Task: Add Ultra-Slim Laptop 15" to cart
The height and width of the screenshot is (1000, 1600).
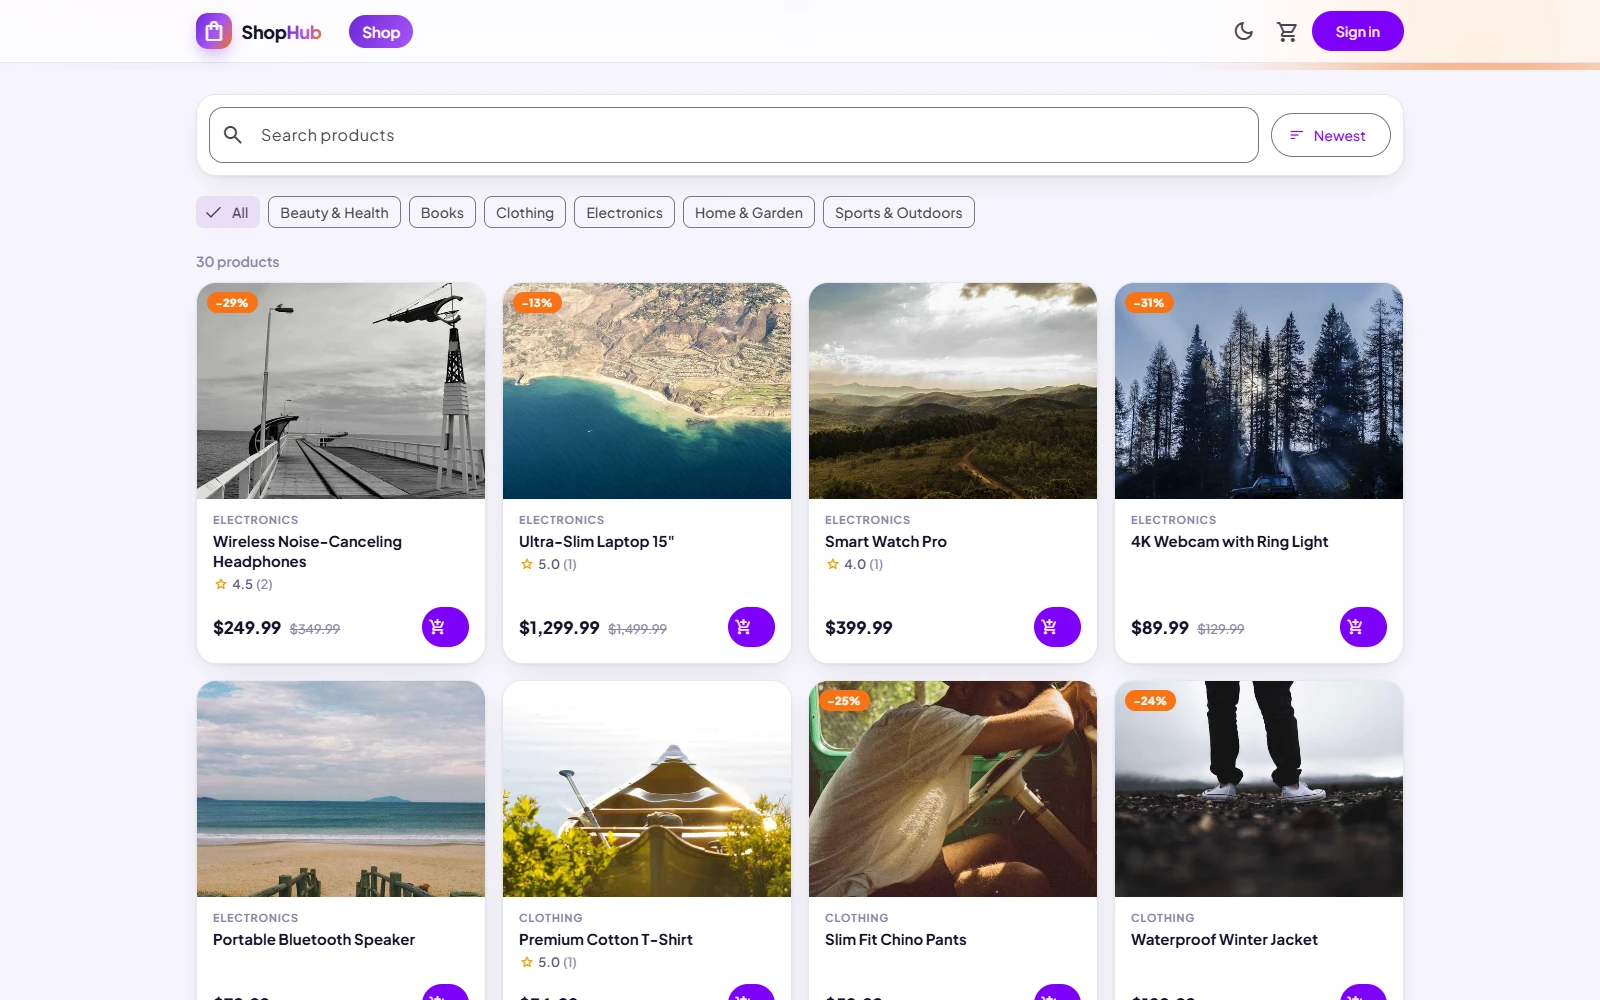Action: [751, 627]
